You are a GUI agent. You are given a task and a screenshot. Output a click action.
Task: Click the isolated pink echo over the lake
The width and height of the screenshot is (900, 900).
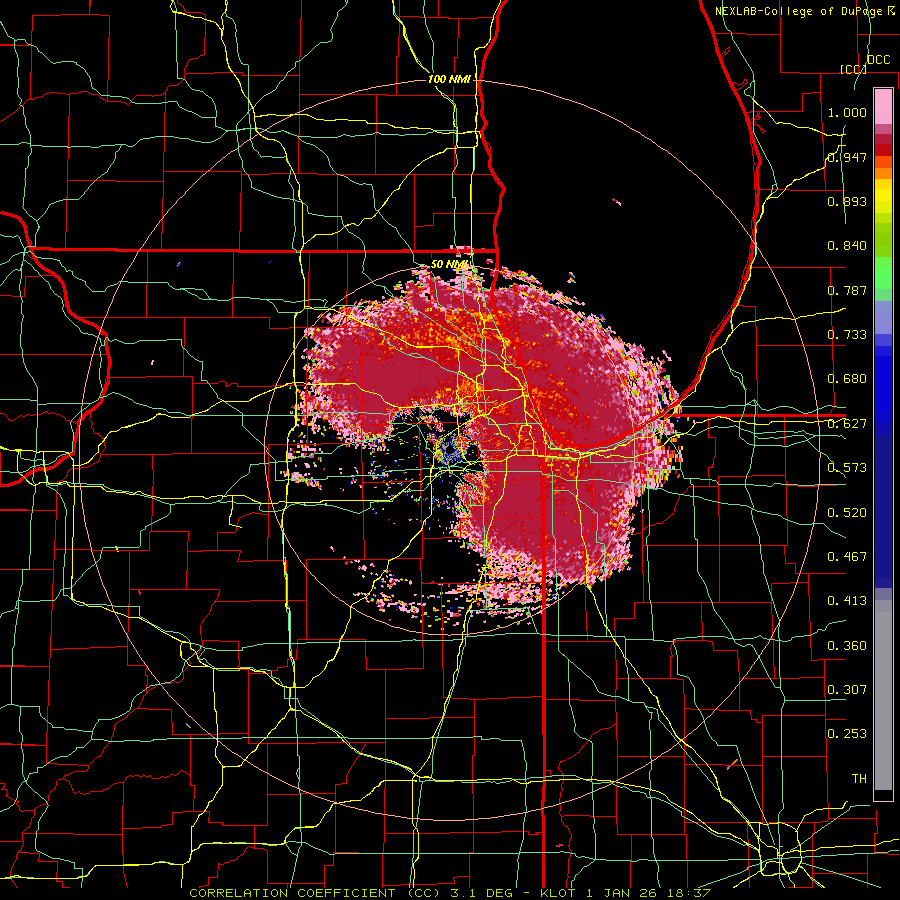pos(616,201)
